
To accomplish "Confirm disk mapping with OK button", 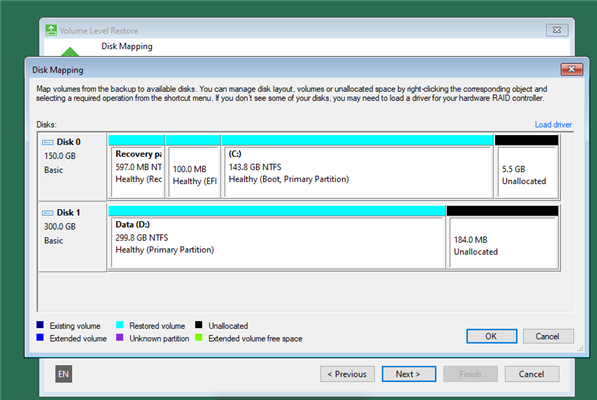I will click(492, 336).
